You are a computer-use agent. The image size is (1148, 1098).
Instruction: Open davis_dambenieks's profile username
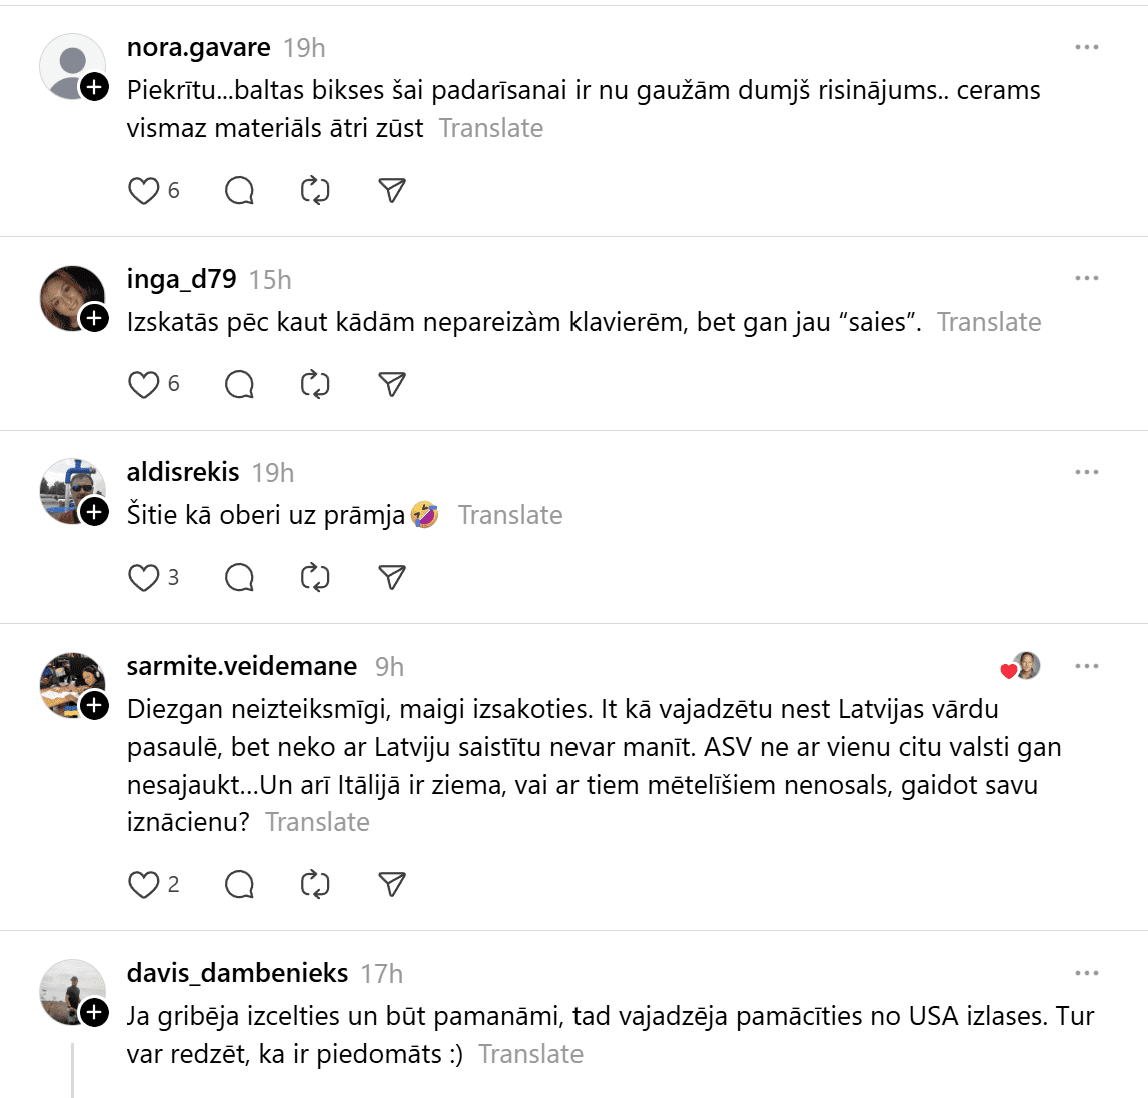tap(237, 973)
